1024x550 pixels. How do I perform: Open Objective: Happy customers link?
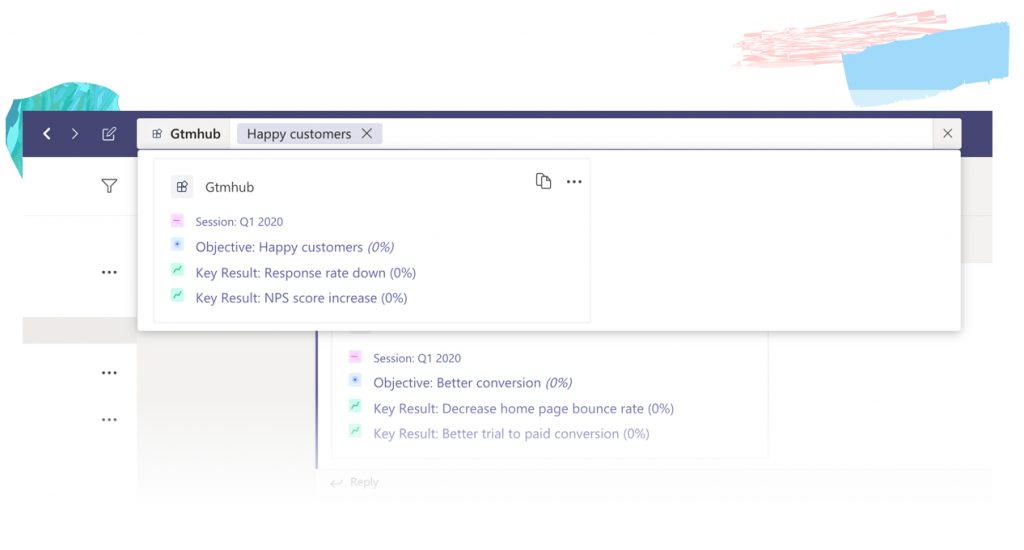[295, 248]
